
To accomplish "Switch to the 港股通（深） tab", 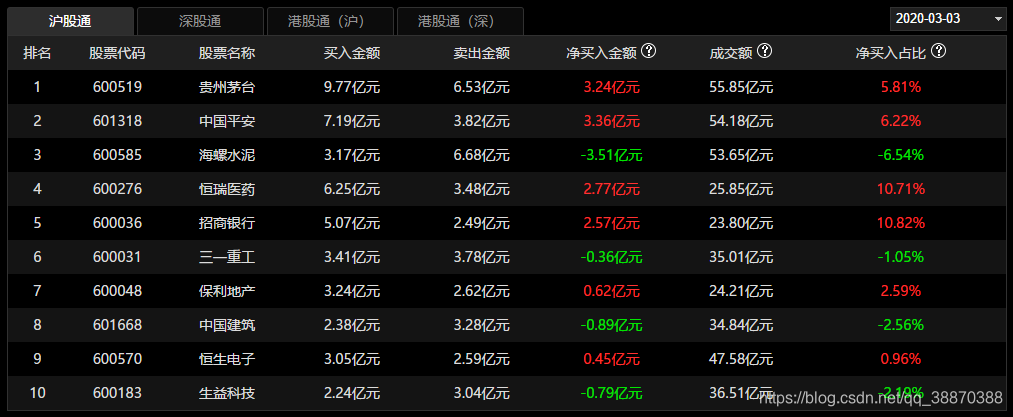I will [460, 21].
